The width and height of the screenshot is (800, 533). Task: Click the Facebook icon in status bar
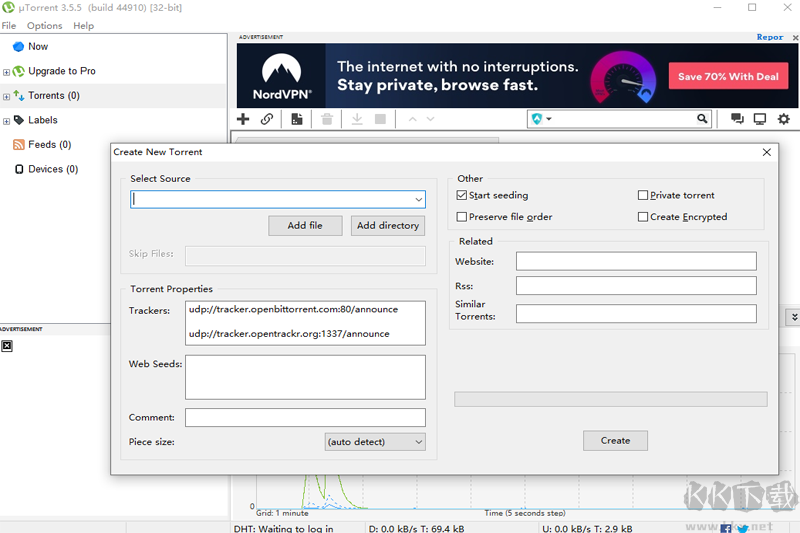pos(726,529)
